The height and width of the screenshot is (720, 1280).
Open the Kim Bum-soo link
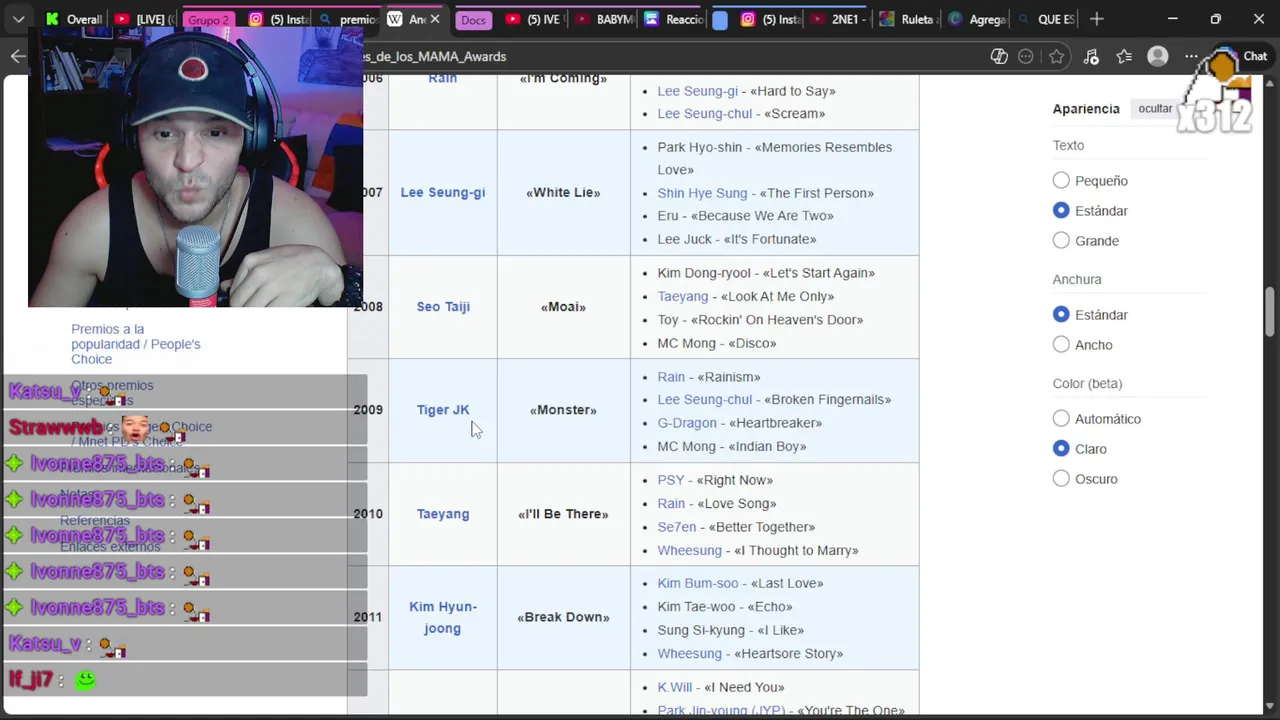click(698, 583)
